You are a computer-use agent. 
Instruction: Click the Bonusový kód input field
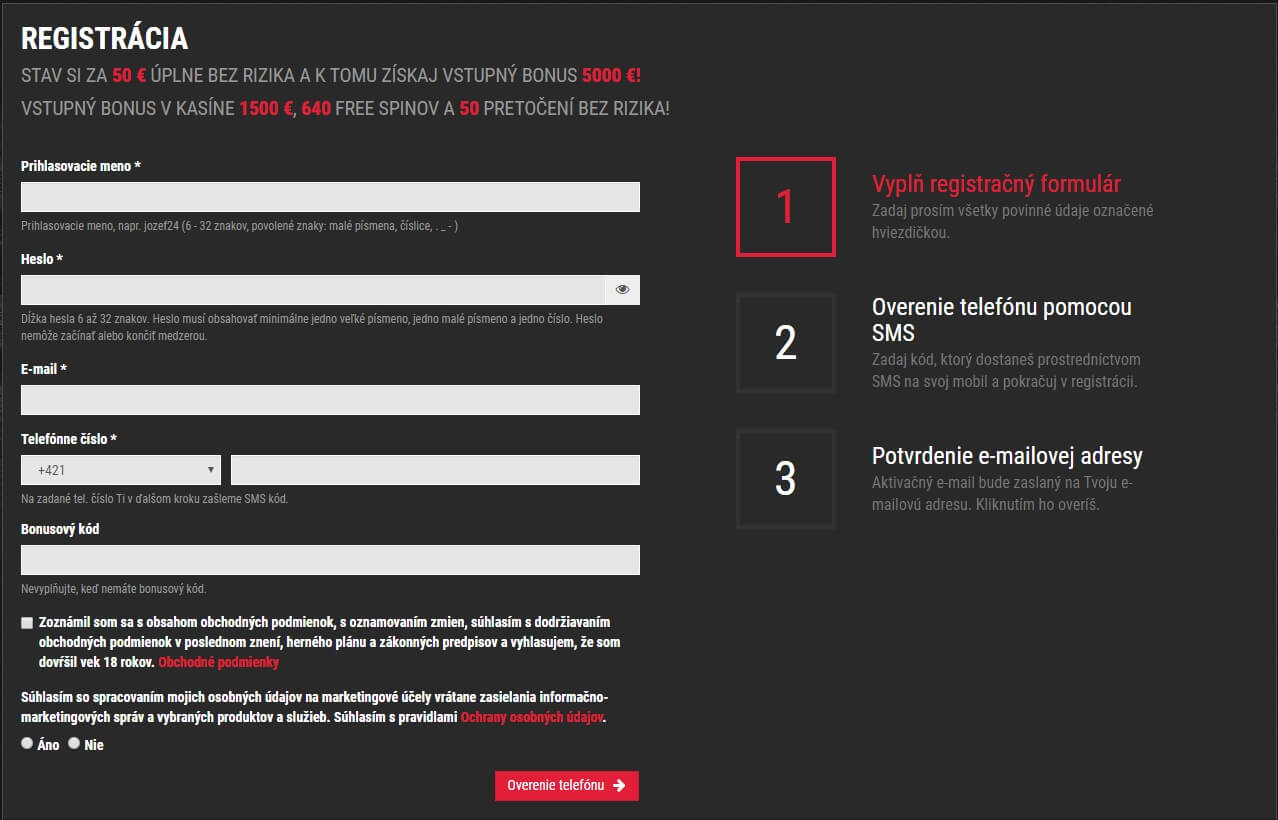[x=330, y=560]
